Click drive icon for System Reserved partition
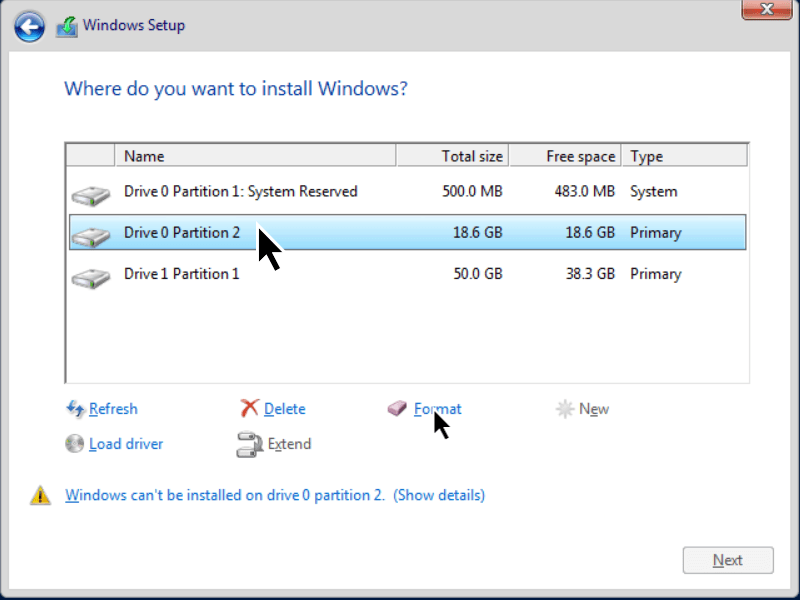Screen dimensions: 800x600 (x=91, y=195)
